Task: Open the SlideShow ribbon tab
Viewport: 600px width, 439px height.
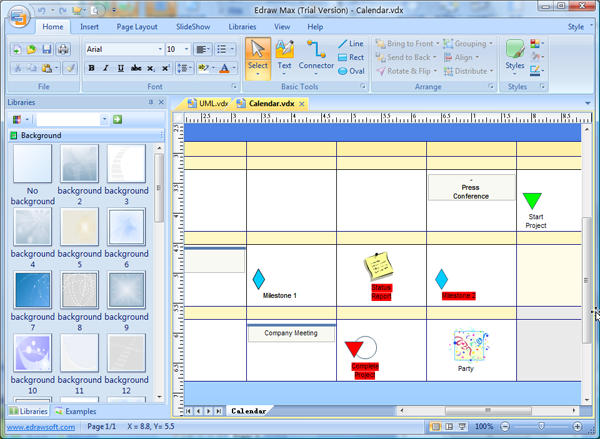Action: point(193,27)
